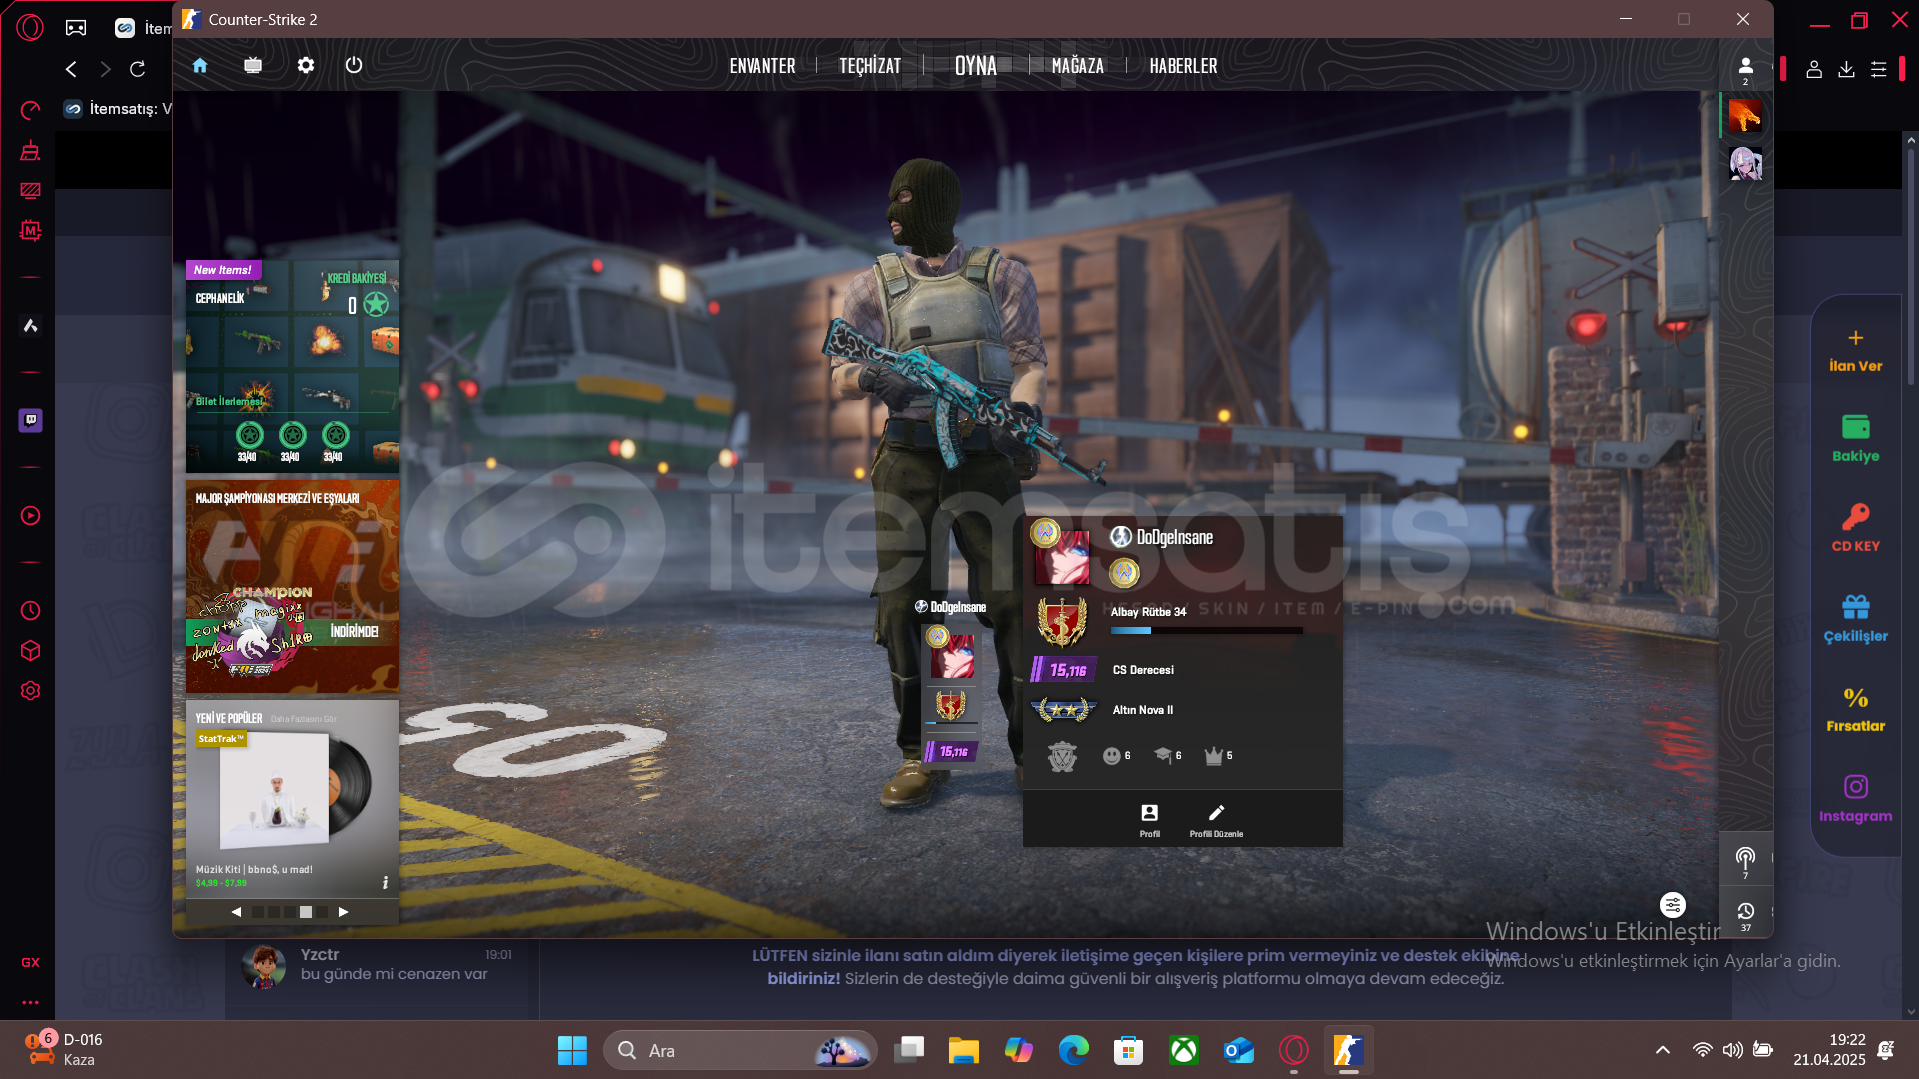Click the Windows Start button
This screenshot has height=1079, width=1919.
pyautogui.click(x=572, y=1050)
